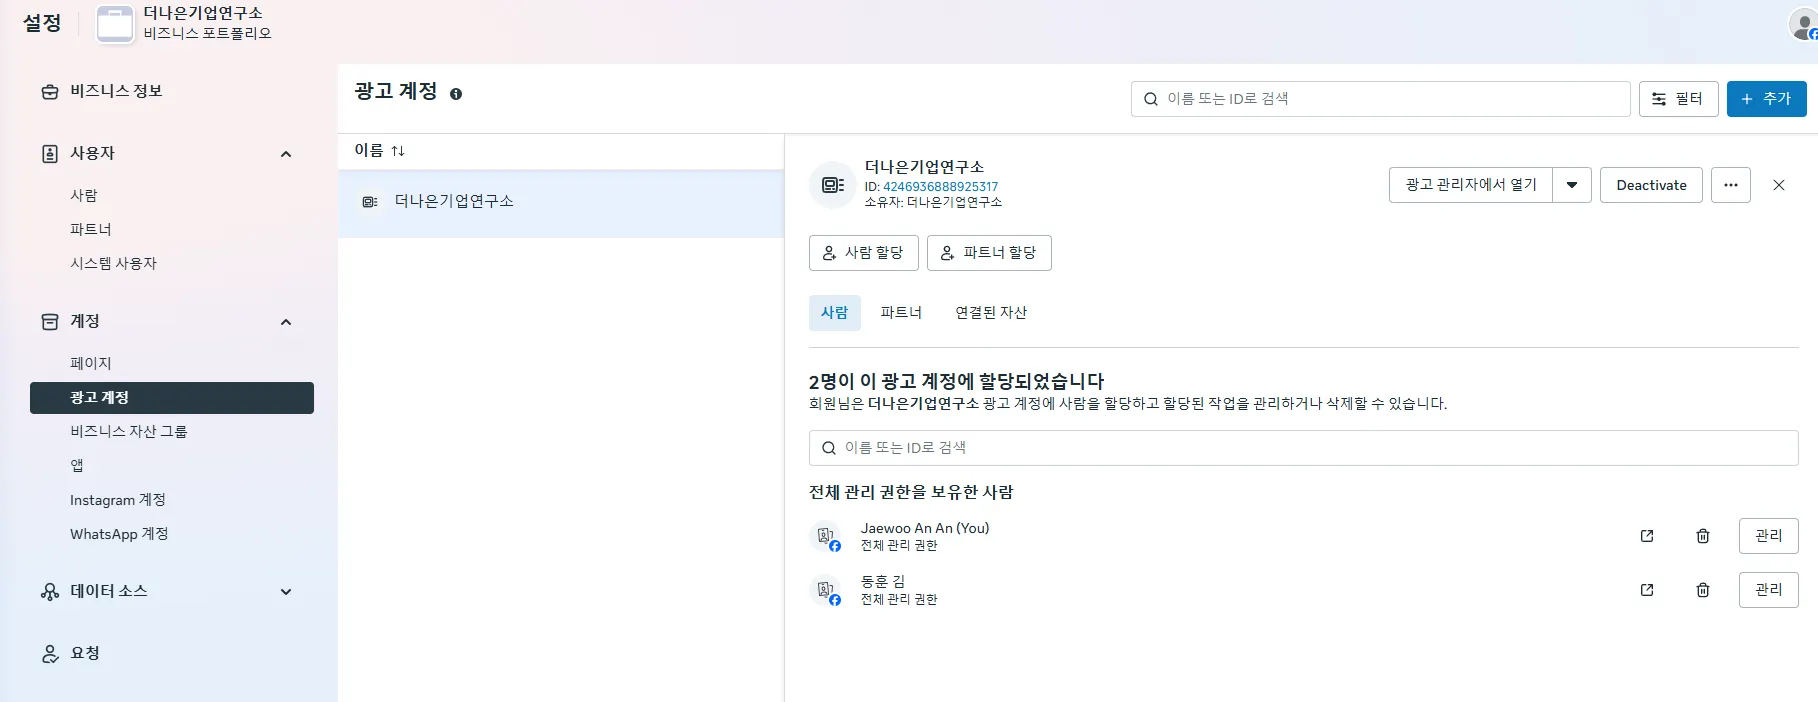Click 광고 관리자에서 열기 button

coord(1471,185)
